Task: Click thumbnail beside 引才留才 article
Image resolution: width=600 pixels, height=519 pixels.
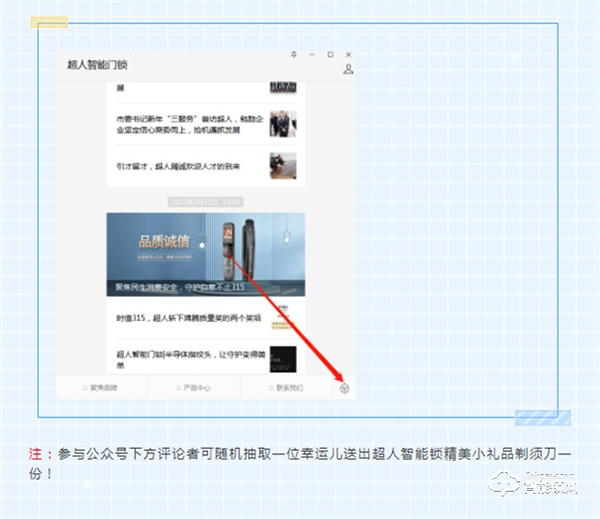Action: click(x=283, y=165)
